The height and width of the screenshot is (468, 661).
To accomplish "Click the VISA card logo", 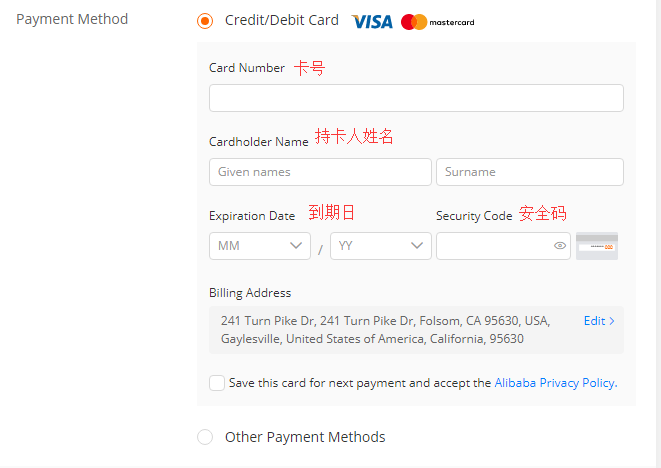I will coord(372,21).
